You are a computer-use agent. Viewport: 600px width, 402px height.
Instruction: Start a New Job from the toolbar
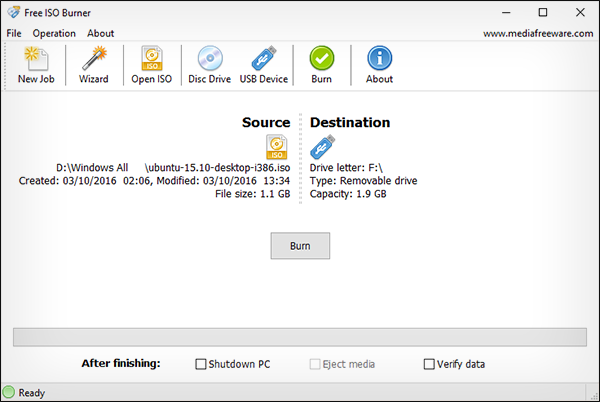tap(36, 65)
